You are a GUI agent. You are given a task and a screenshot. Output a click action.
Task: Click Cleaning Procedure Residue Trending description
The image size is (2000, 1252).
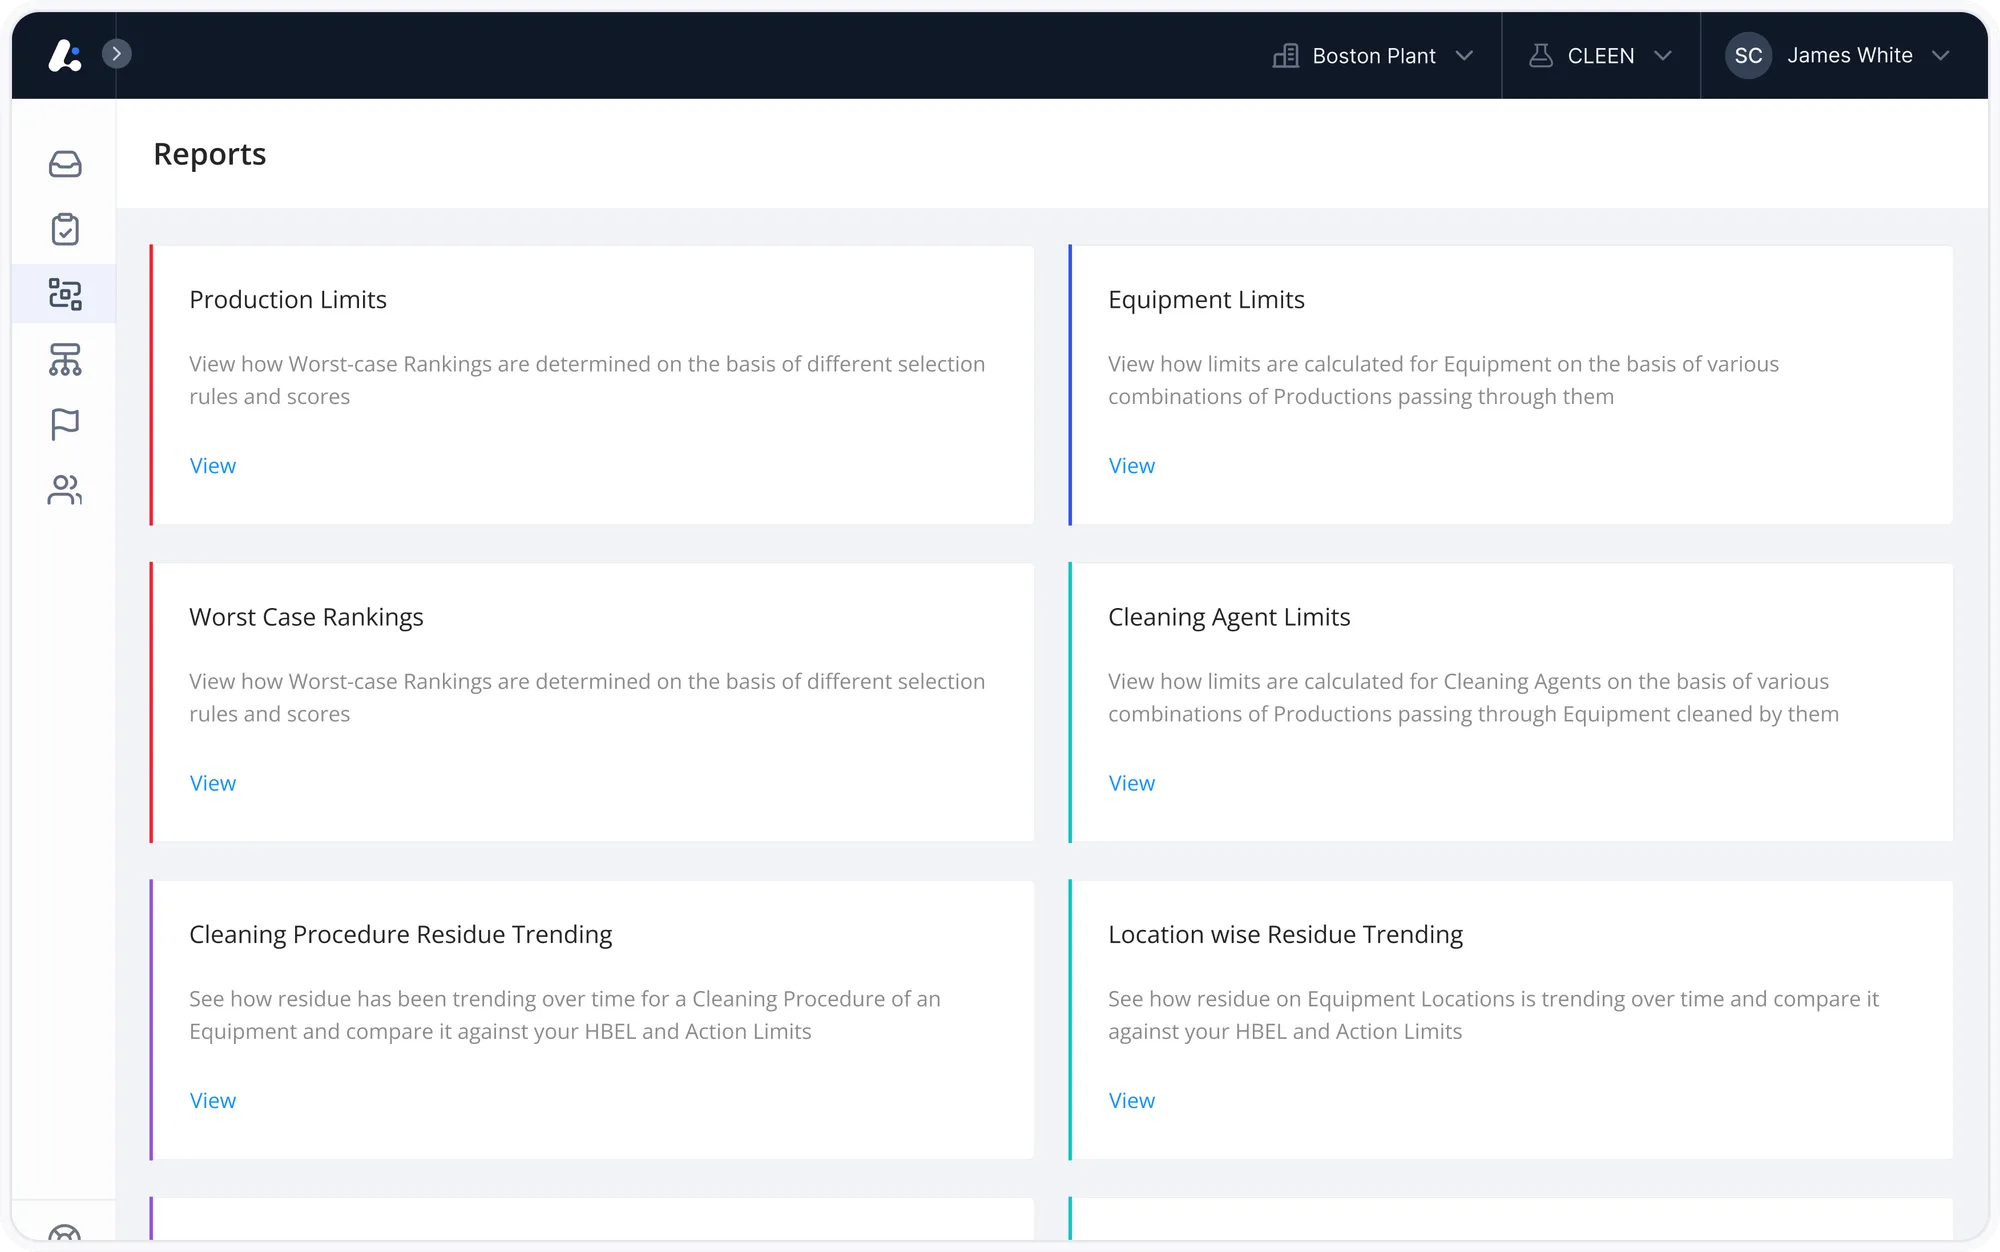(x=564, y=1015)
